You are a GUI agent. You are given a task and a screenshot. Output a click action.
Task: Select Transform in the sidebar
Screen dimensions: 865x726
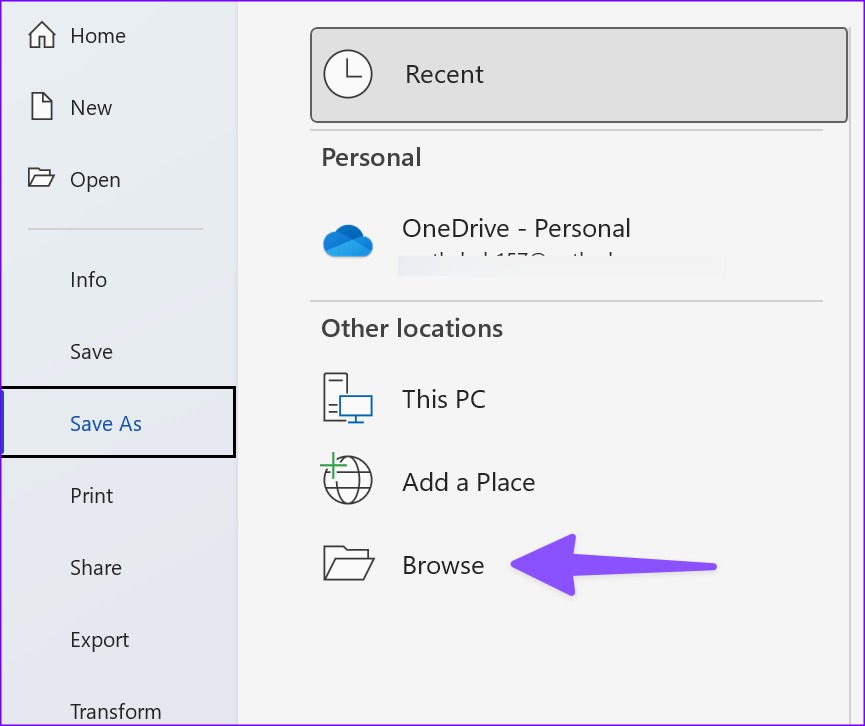point(115,712)
